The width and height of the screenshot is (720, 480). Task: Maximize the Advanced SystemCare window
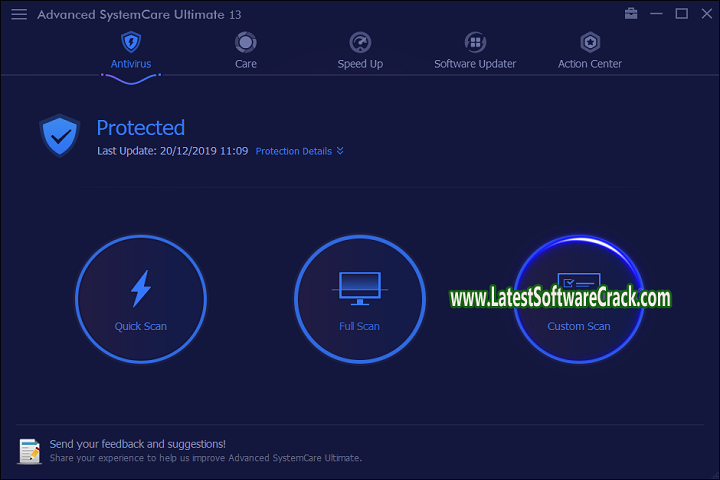point(681,14)
